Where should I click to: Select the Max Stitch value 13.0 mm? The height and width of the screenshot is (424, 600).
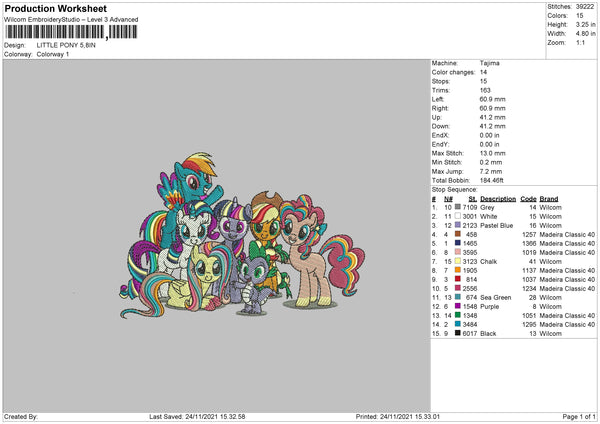tap(492, 153)
